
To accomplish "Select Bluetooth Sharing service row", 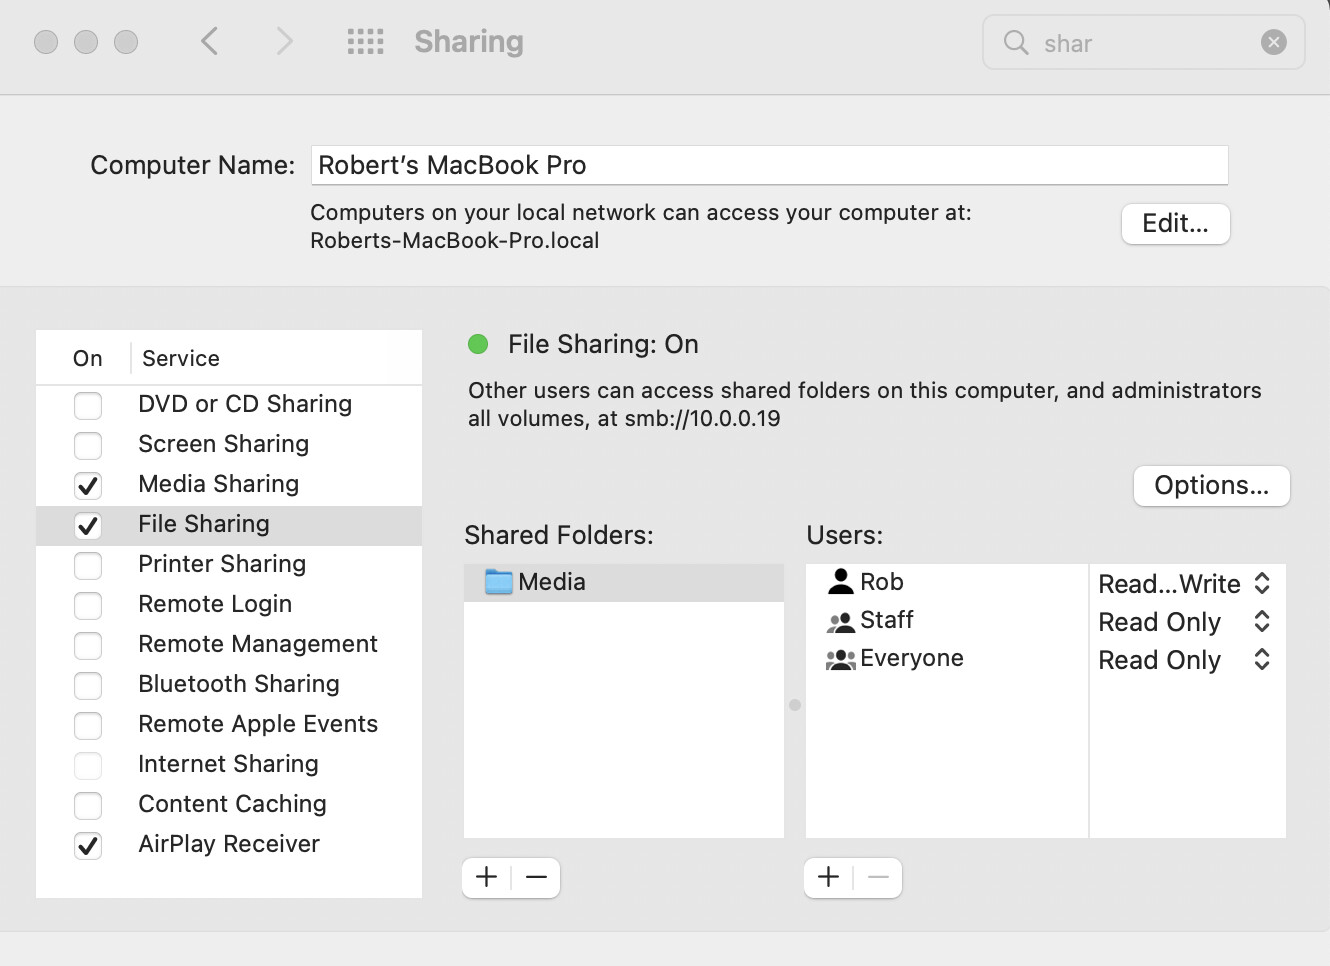I will point(229,684).
